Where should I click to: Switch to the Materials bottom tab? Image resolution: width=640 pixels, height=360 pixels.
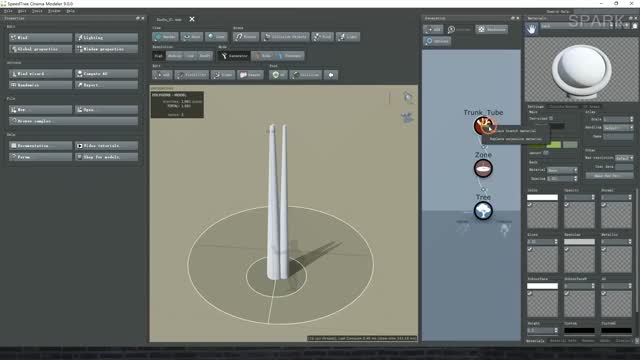536,341
